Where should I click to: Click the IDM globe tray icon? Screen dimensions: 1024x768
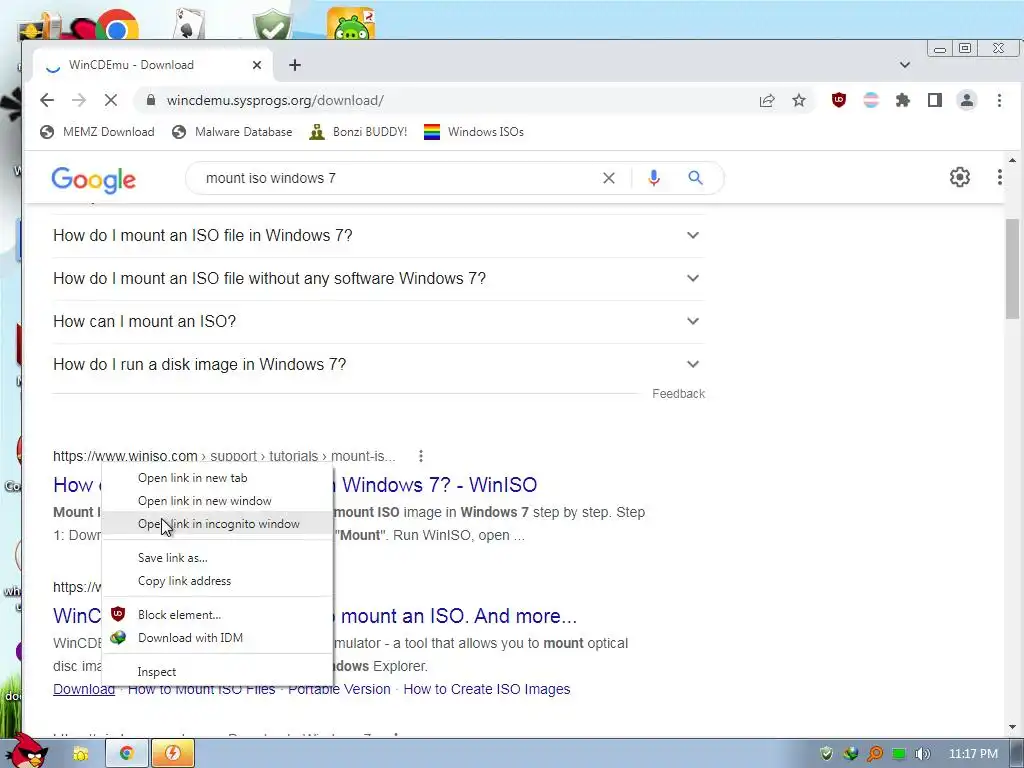tap(850, 754)
